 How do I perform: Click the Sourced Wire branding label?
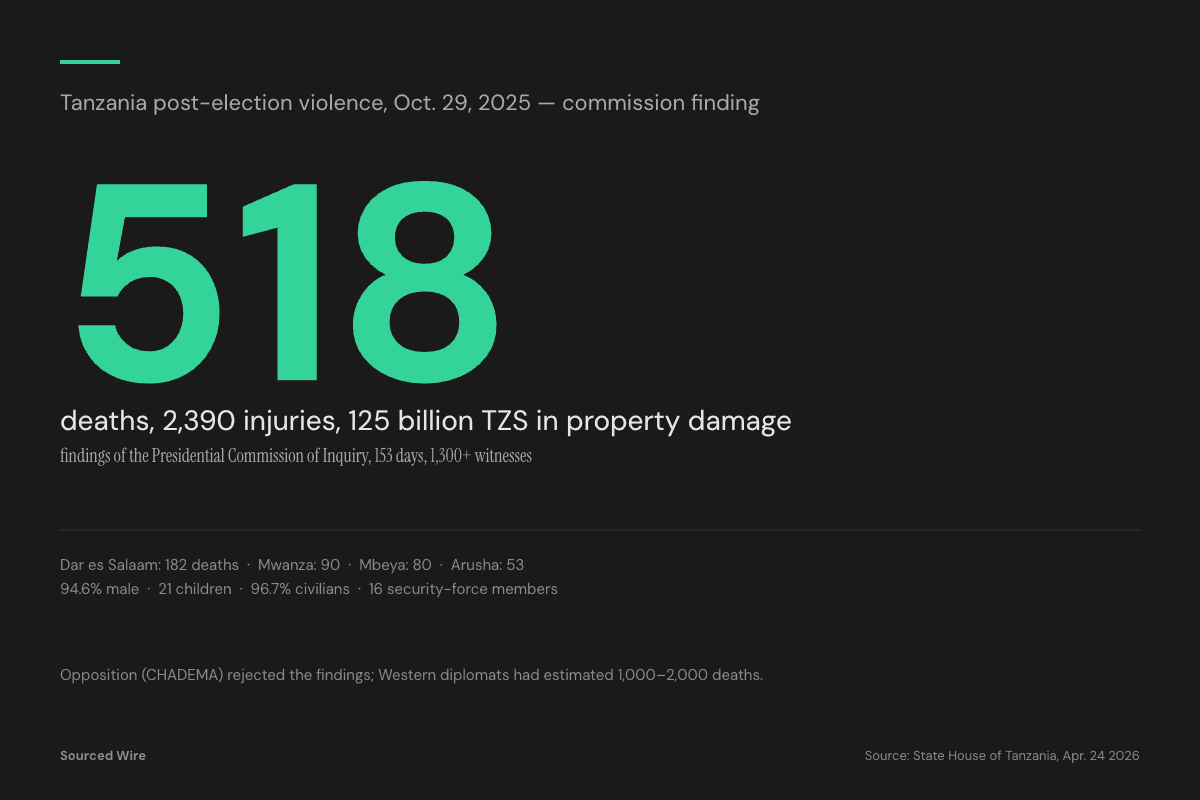tap(103, 755)
